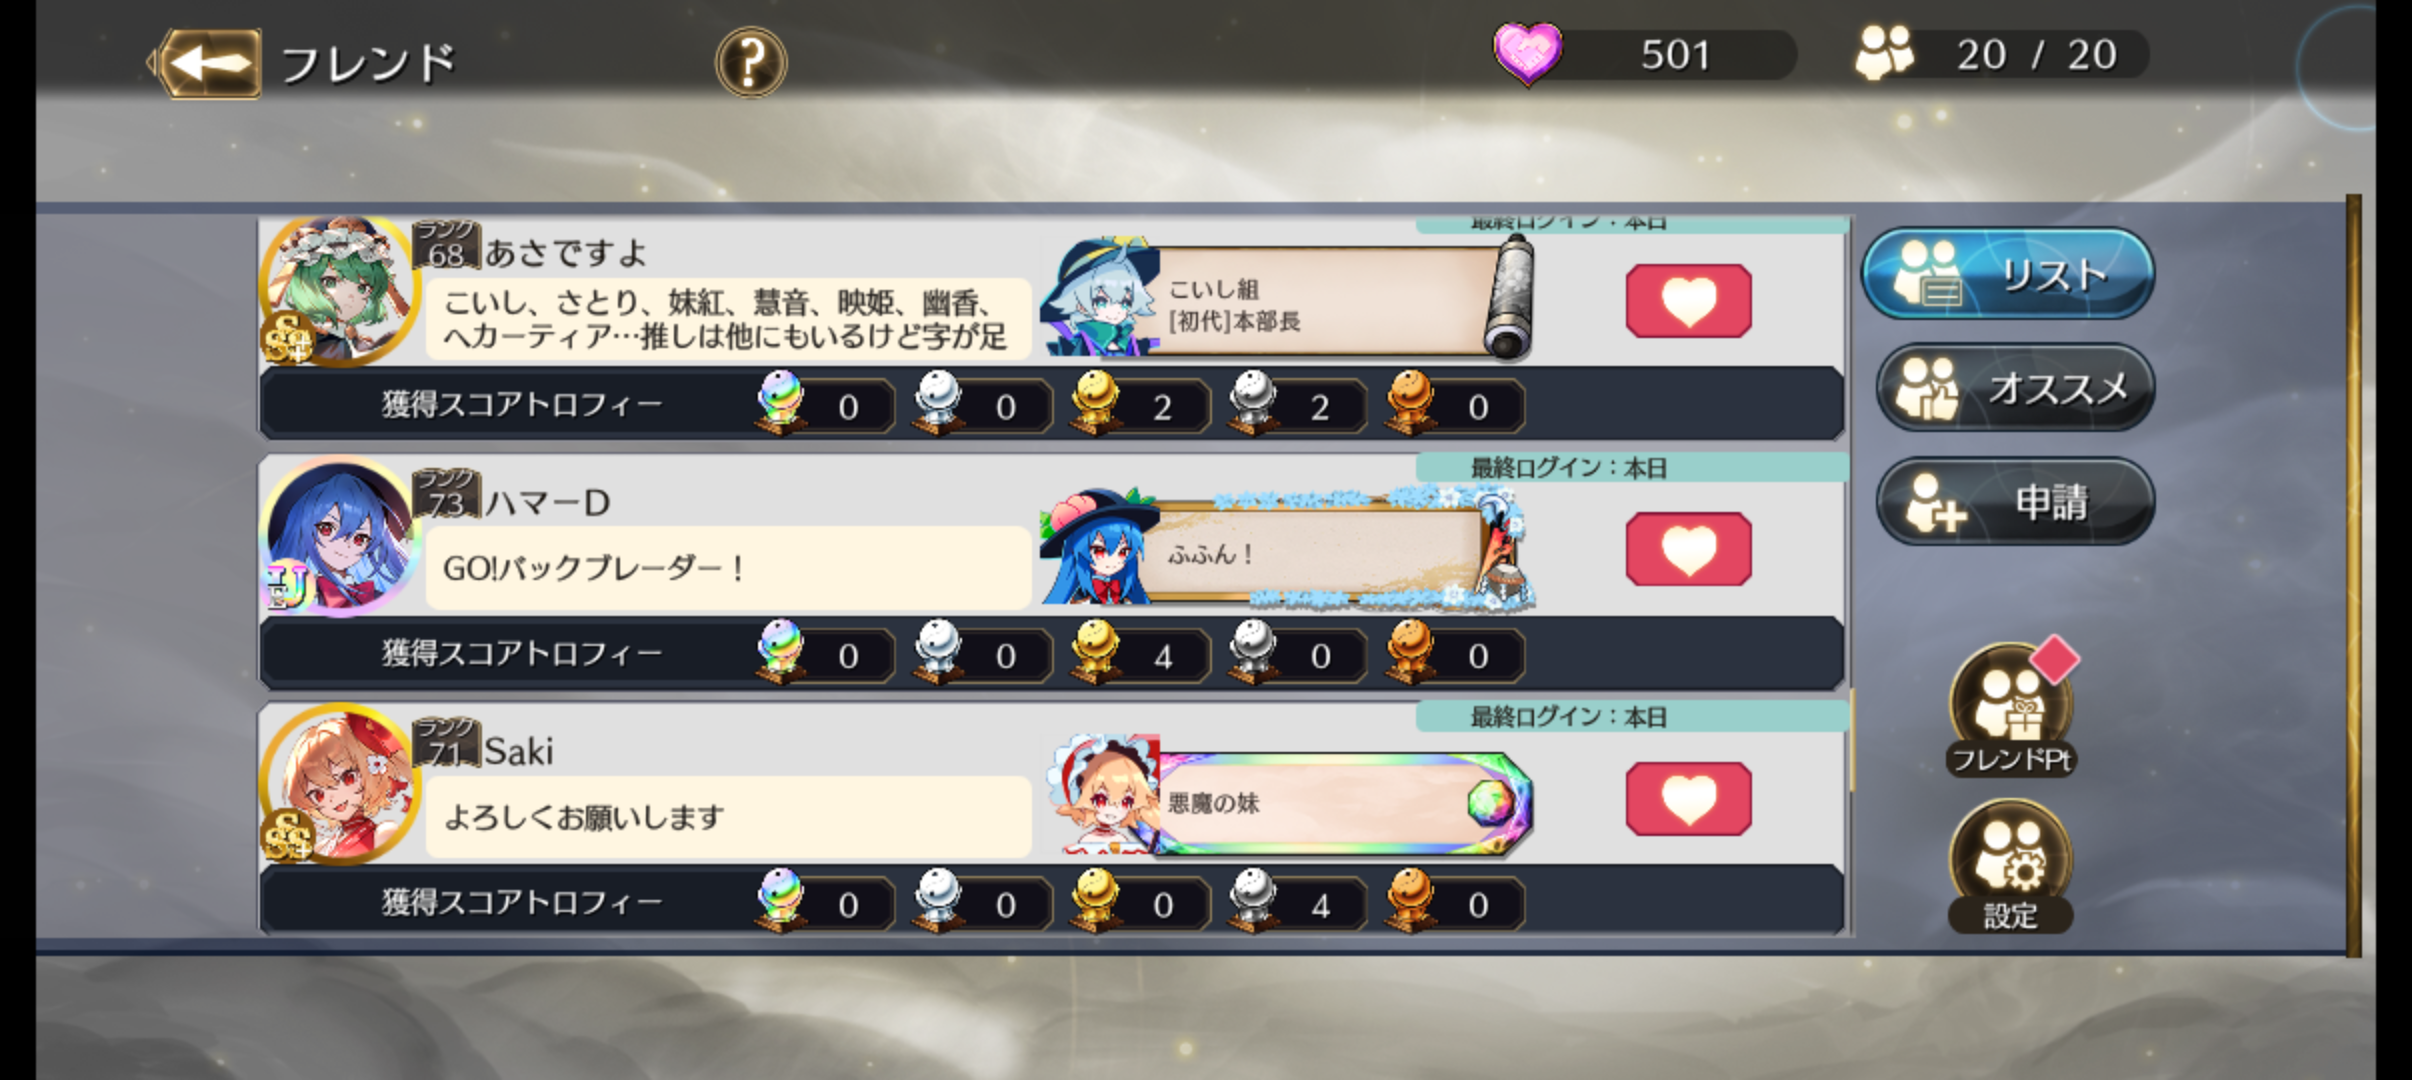Open the 申請 friend request button
Viewport: 2412px width, 1080px height.
pyautogui.click(x=2015, y=501)
